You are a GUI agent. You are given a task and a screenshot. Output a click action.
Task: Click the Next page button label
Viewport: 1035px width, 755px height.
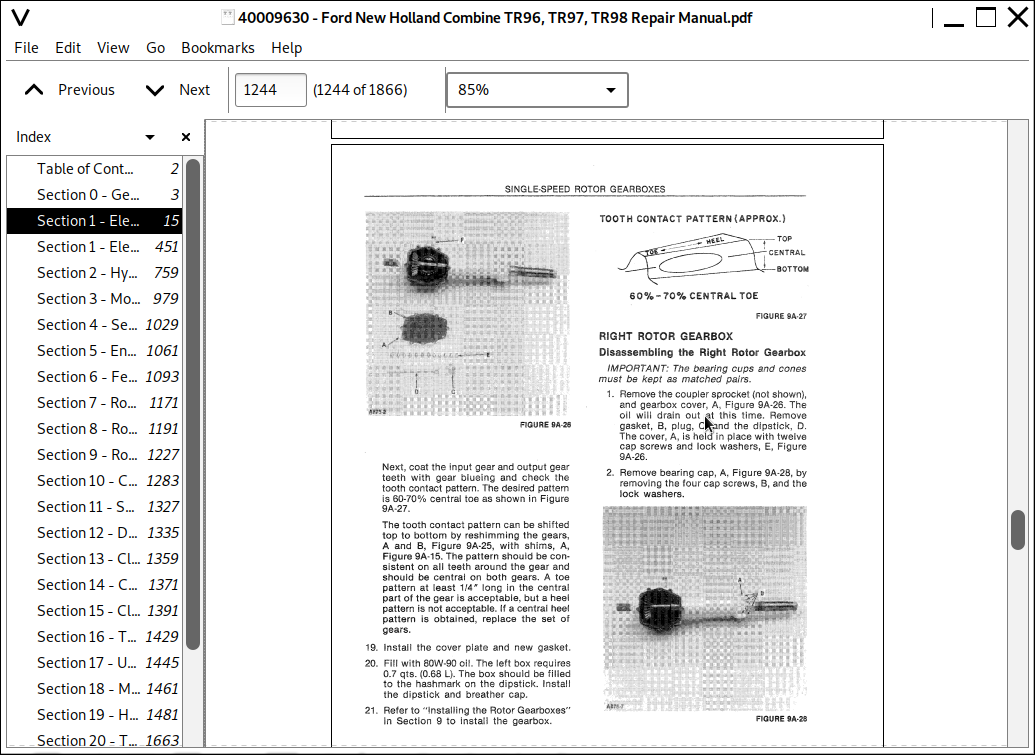click(195, 90)
